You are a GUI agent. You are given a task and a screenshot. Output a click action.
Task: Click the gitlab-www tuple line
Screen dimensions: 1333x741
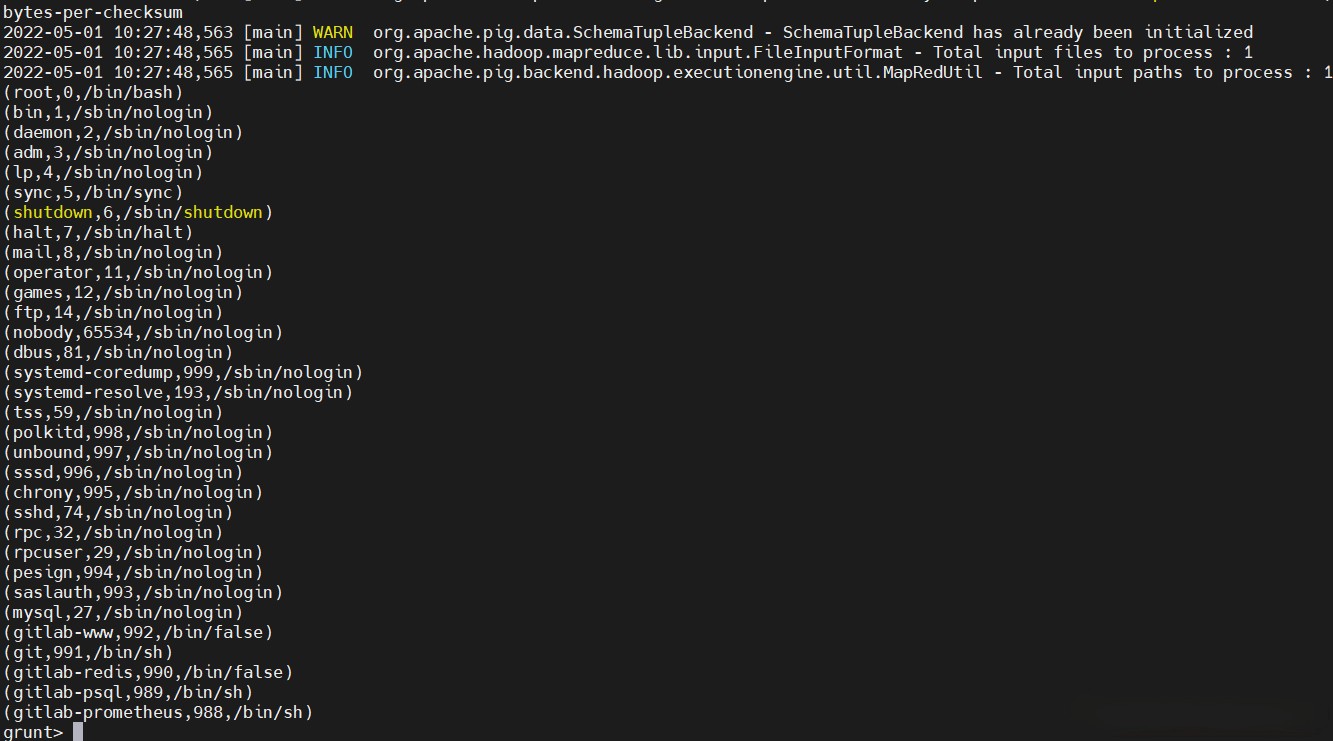click(x=138, y=632)
